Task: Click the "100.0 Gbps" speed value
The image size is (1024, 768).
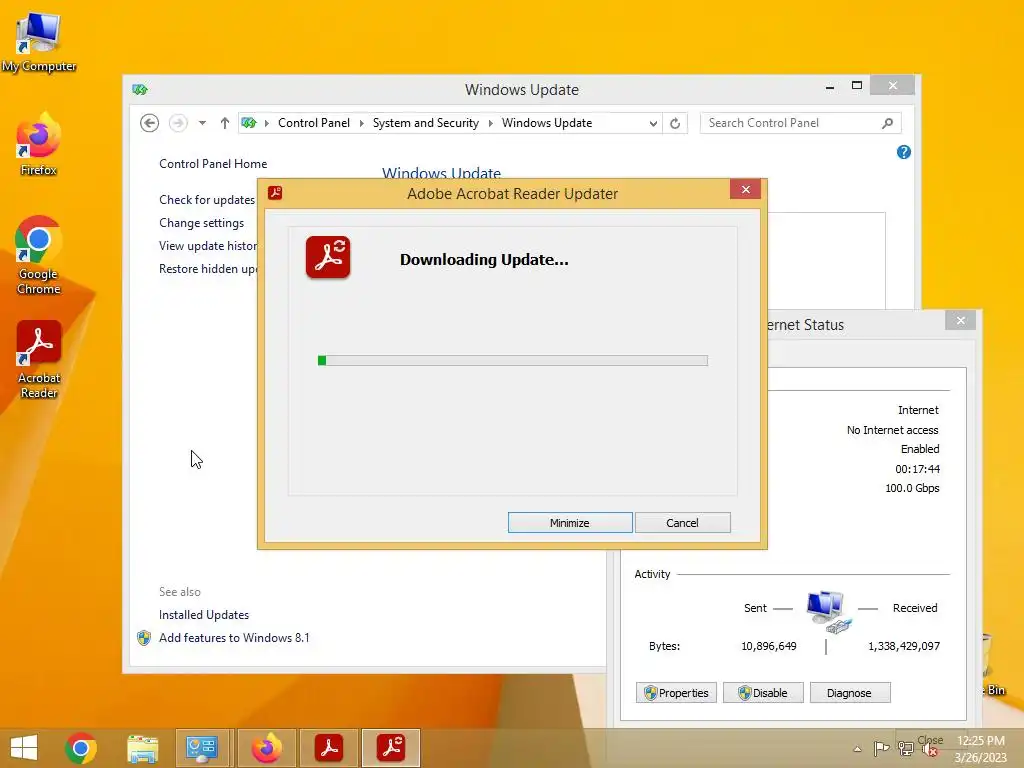Action: click(x=912, y=488)
